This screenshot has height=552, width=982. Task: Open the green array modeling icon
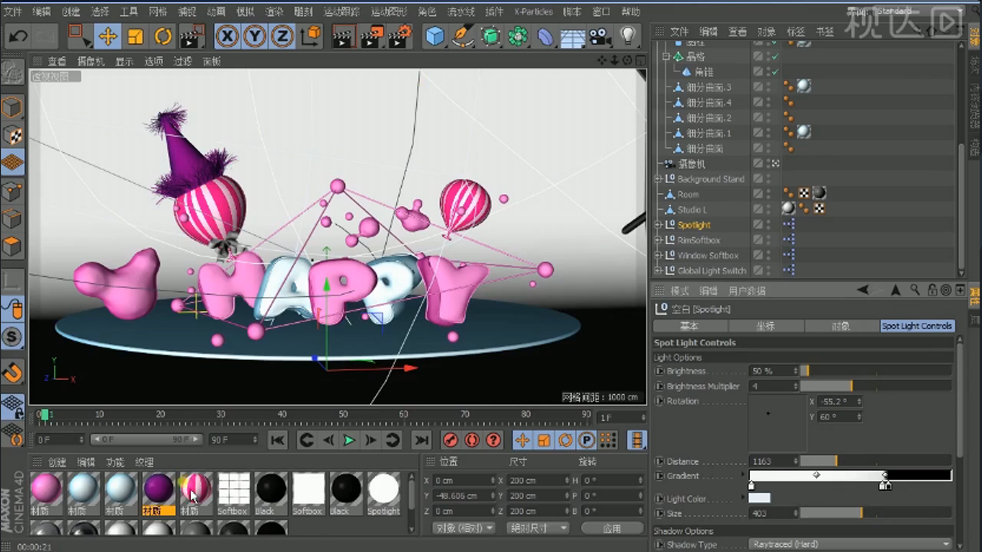pyautogui.click(x=518, y=36)
